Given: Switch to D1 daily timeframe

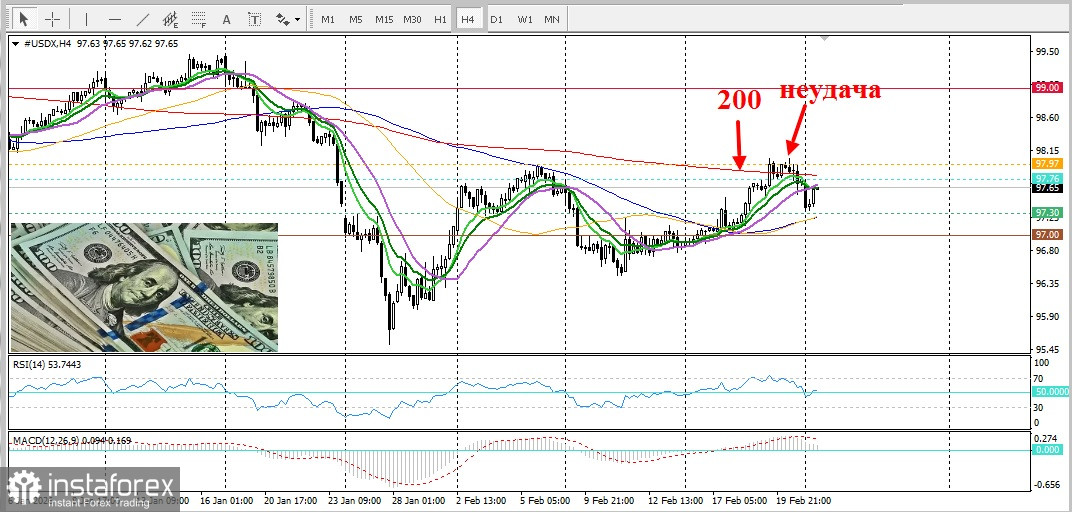Looking at the screenshot, I should tap(496, 20).
